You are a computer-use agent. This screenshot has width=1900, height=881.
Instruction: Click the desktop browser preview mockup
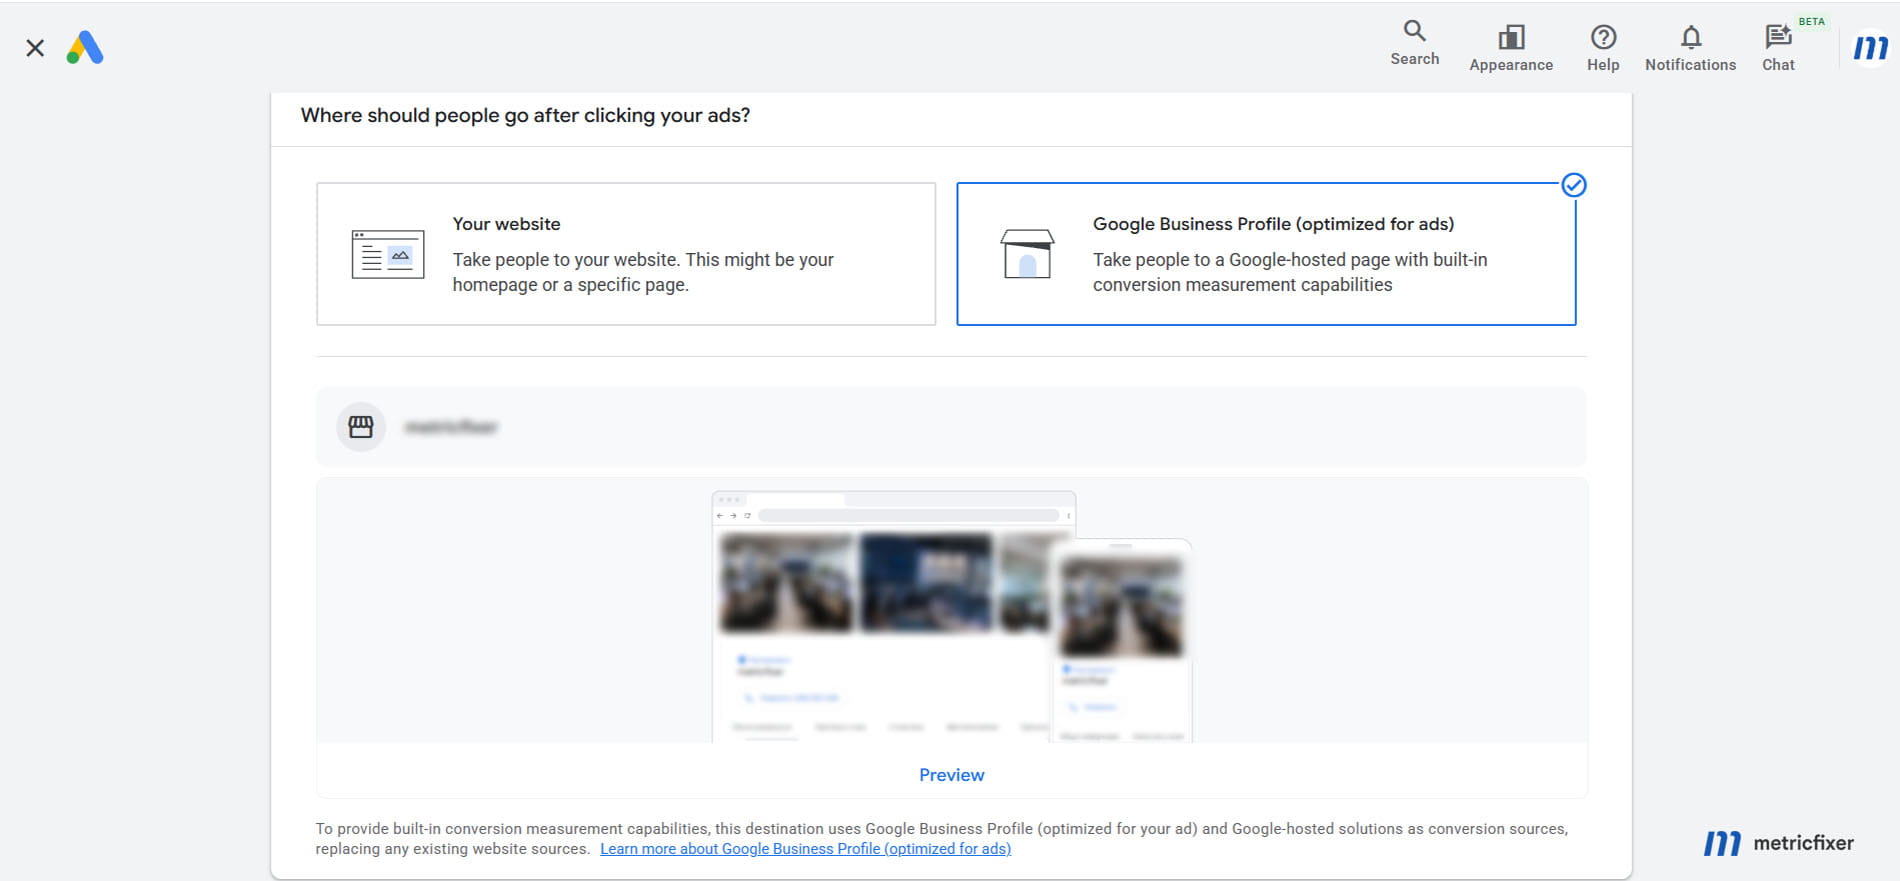coord(882,616)
